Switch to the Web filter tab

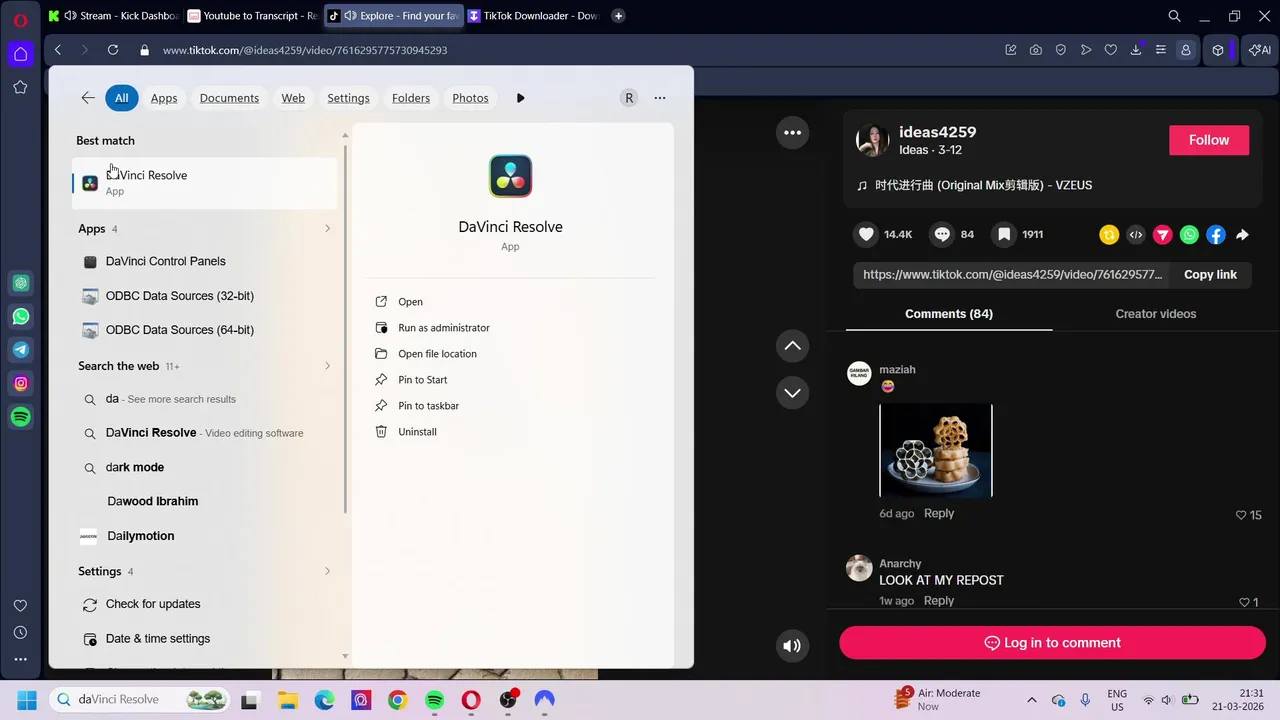click(x=293, y=98)
